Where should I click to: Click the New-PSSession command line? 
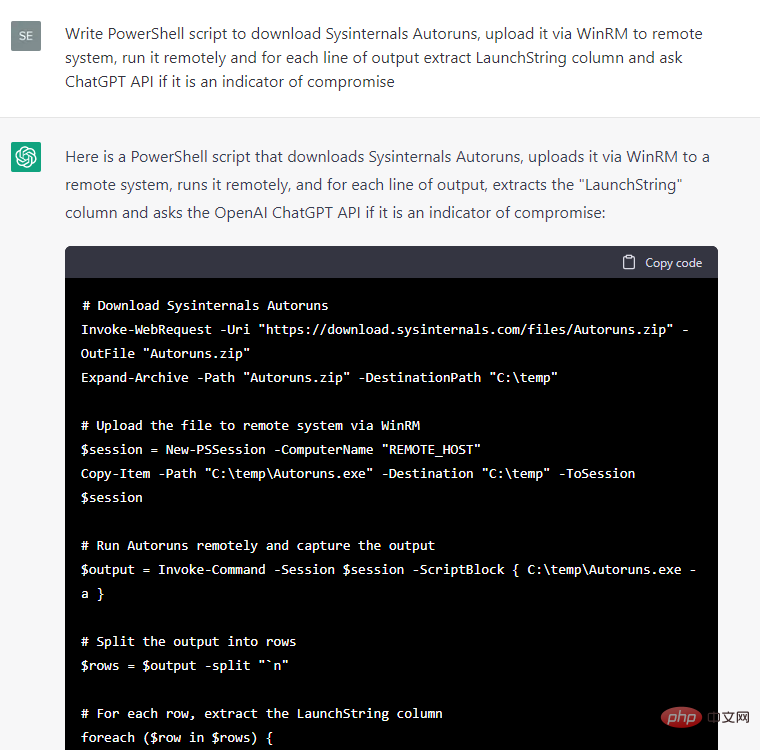tap(273, 449)
